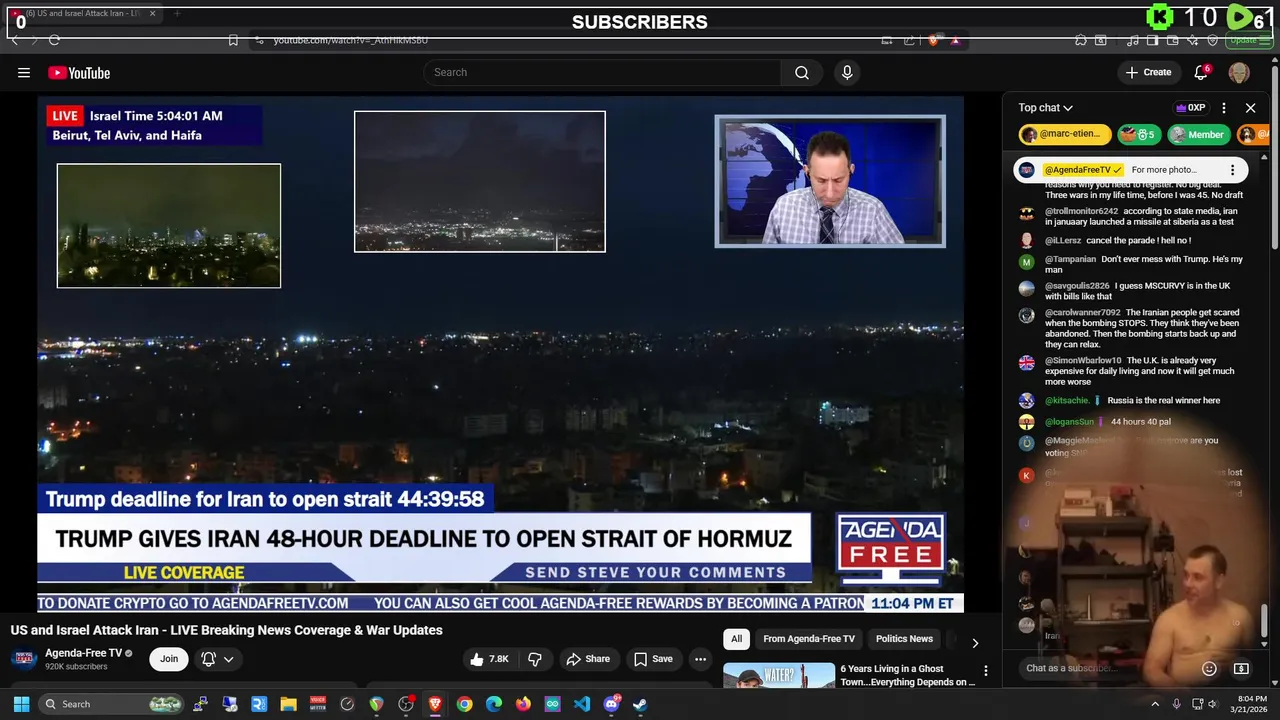The width and height of the screenshot is (1280, 720).
Task: Open Brave from the taskbar
Action: coord(435,704)
